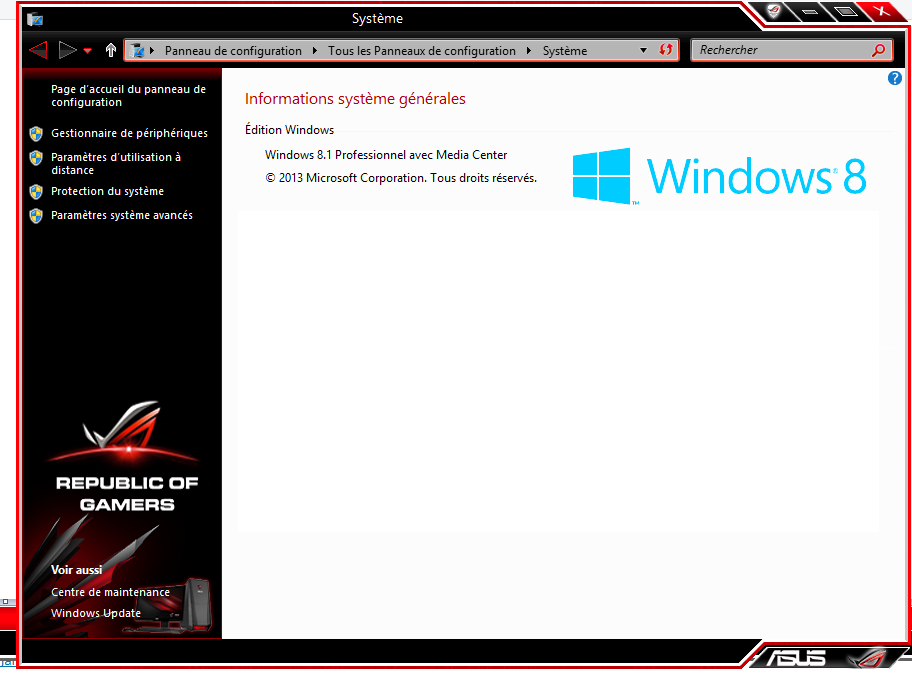Click the Windows 8 logo image

(x=719, y=176)
